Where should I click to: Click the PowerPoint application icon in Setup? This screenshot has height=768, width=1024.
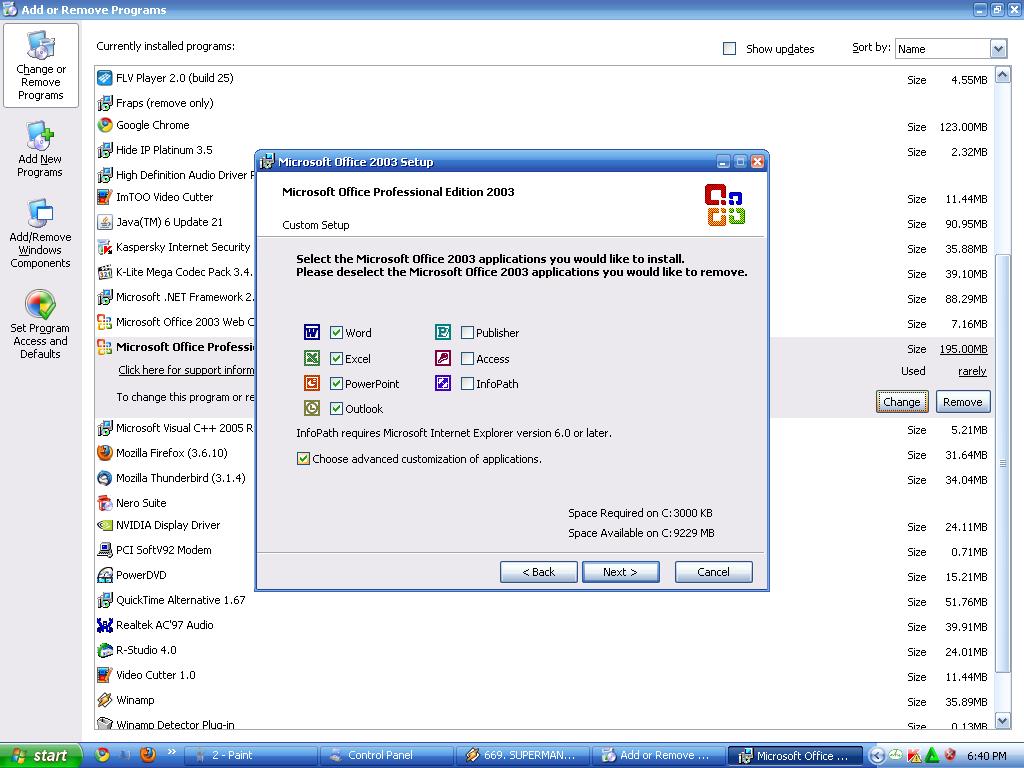[312, 383]
